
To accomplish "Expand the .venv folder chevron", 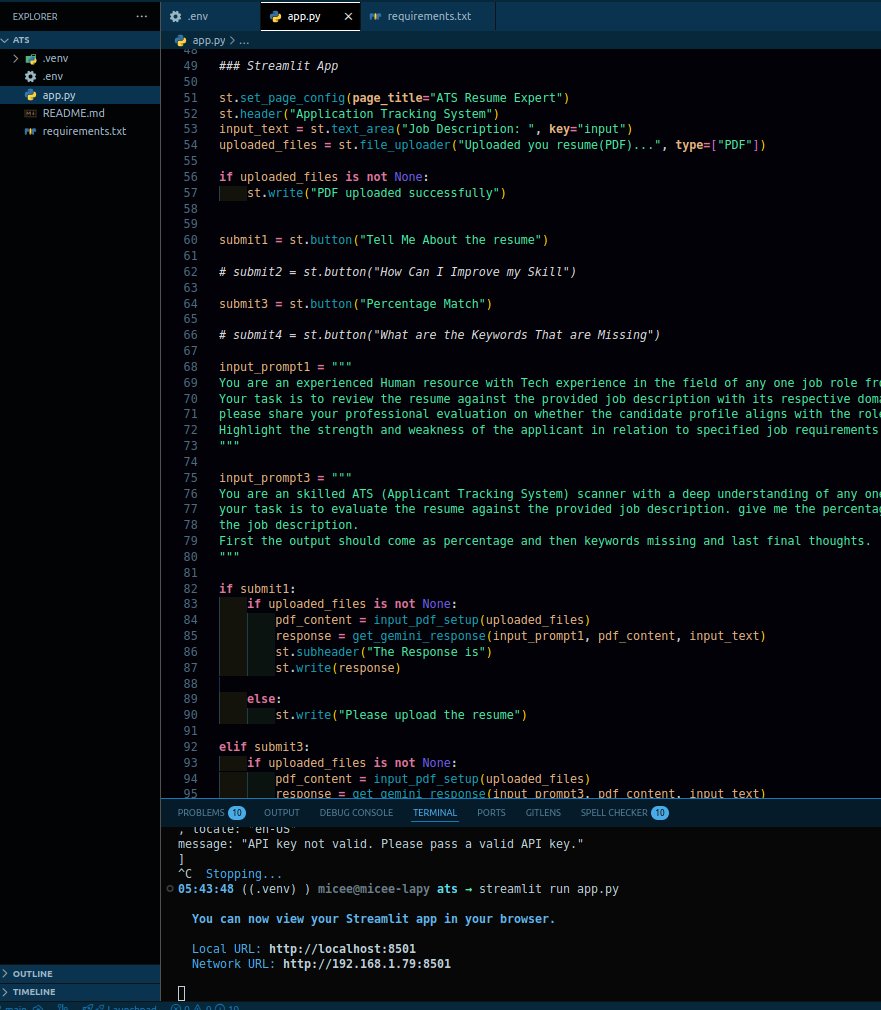I will coord(15,59).
